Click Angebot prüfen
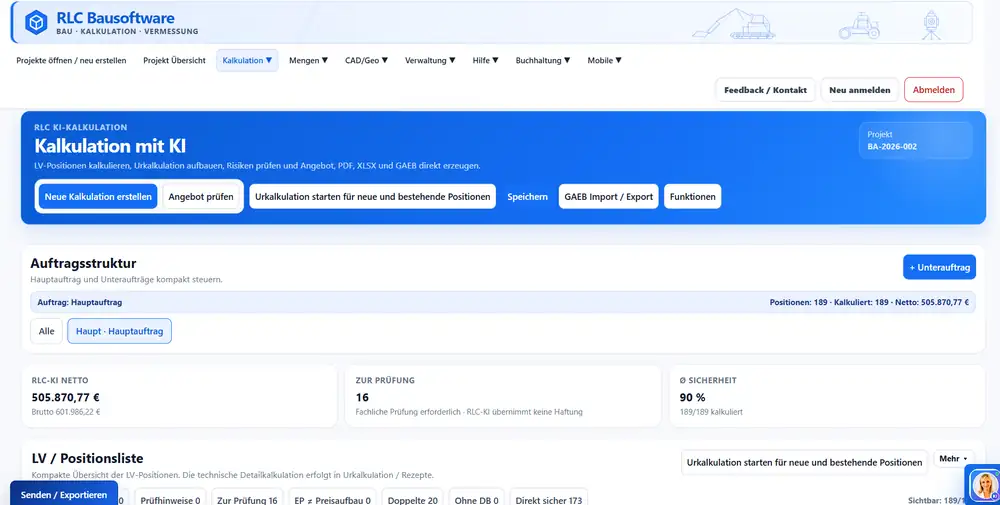The width and height of the screenshot is (1000, 505). click(x=201, y=196)
